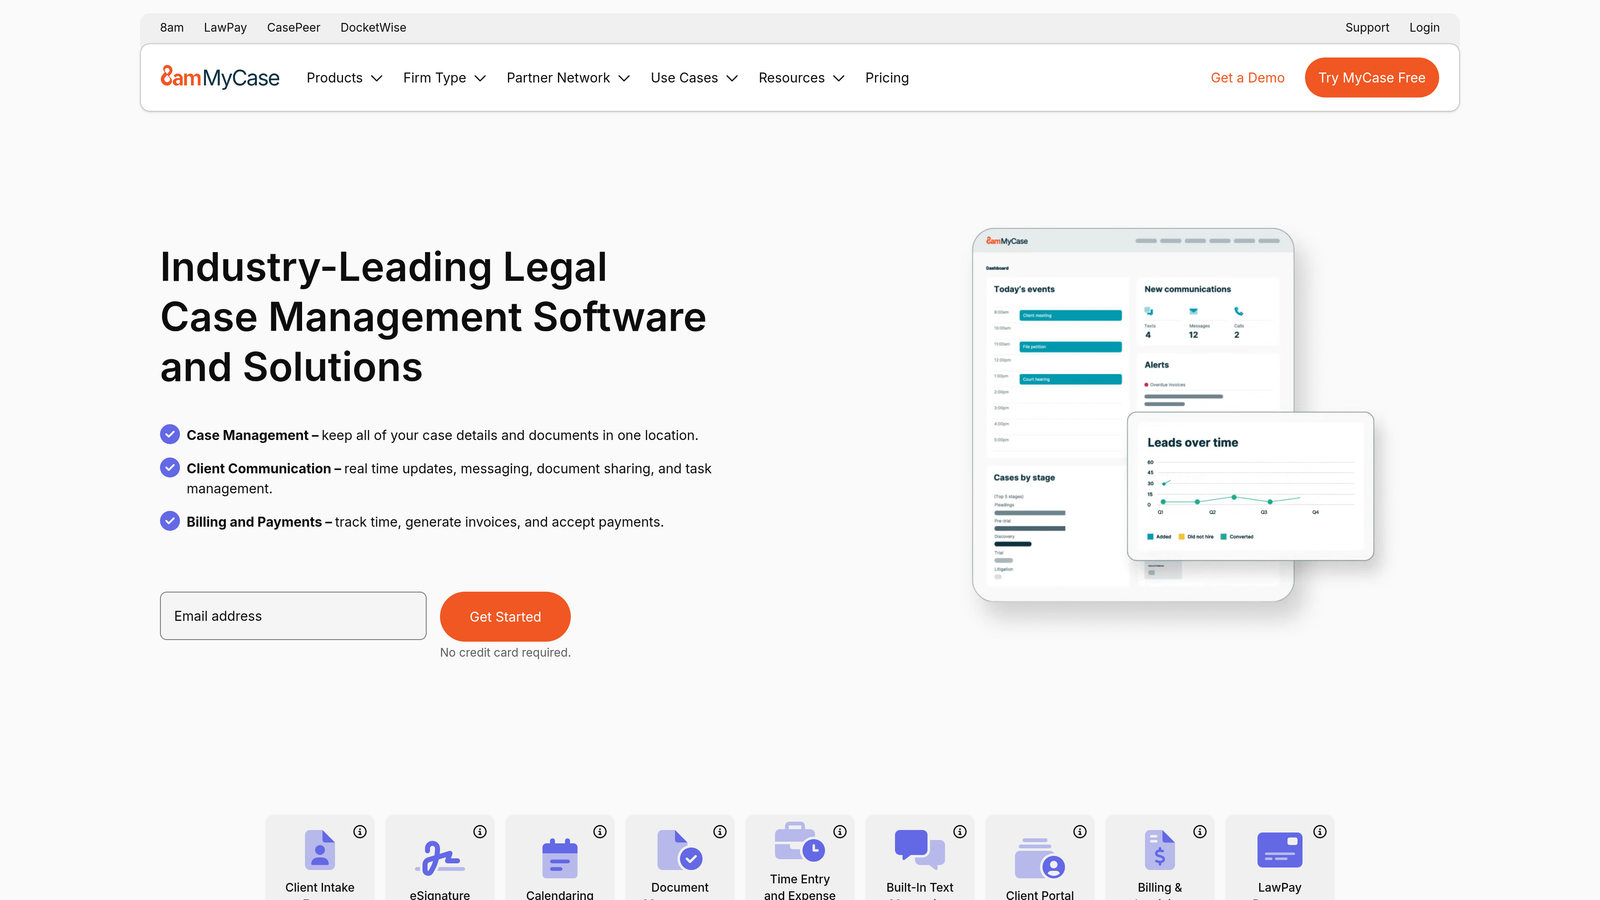Image resolution: width=1600 pixels, height=900 pixels.
Task: Click the Try MyCase Free button
Action: [x=1372, y=78]
